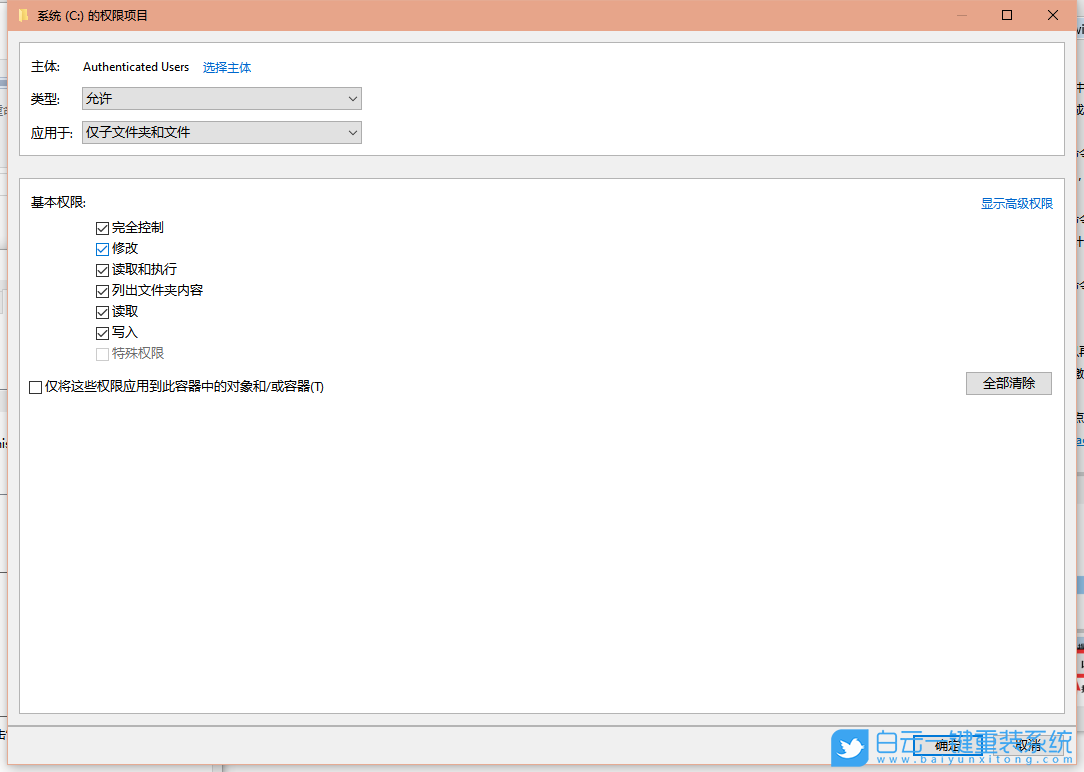Select the Authenticated Users principal text
1084x772 pixels.
pyautogui.click(x=136, y=67)
